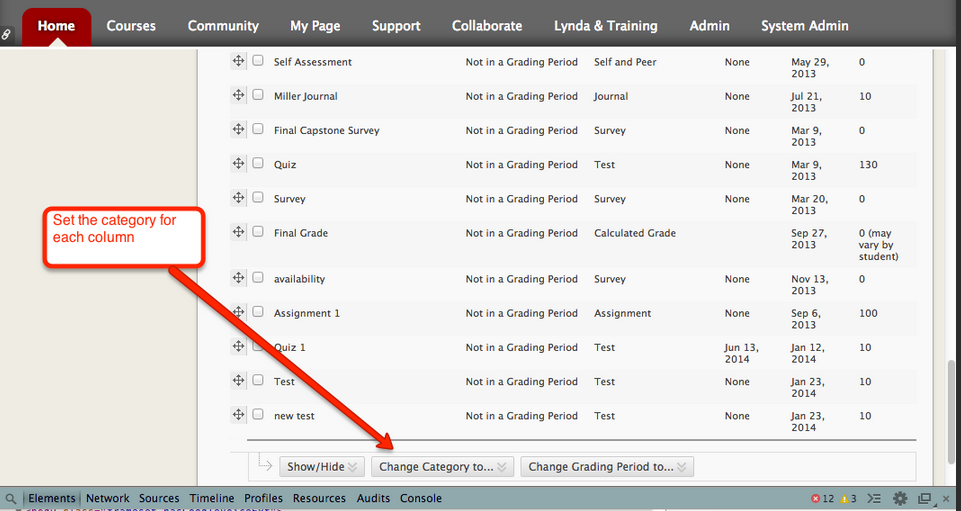Check the Assignment 1 checkbox
The image size is (961, 511).
258,311
